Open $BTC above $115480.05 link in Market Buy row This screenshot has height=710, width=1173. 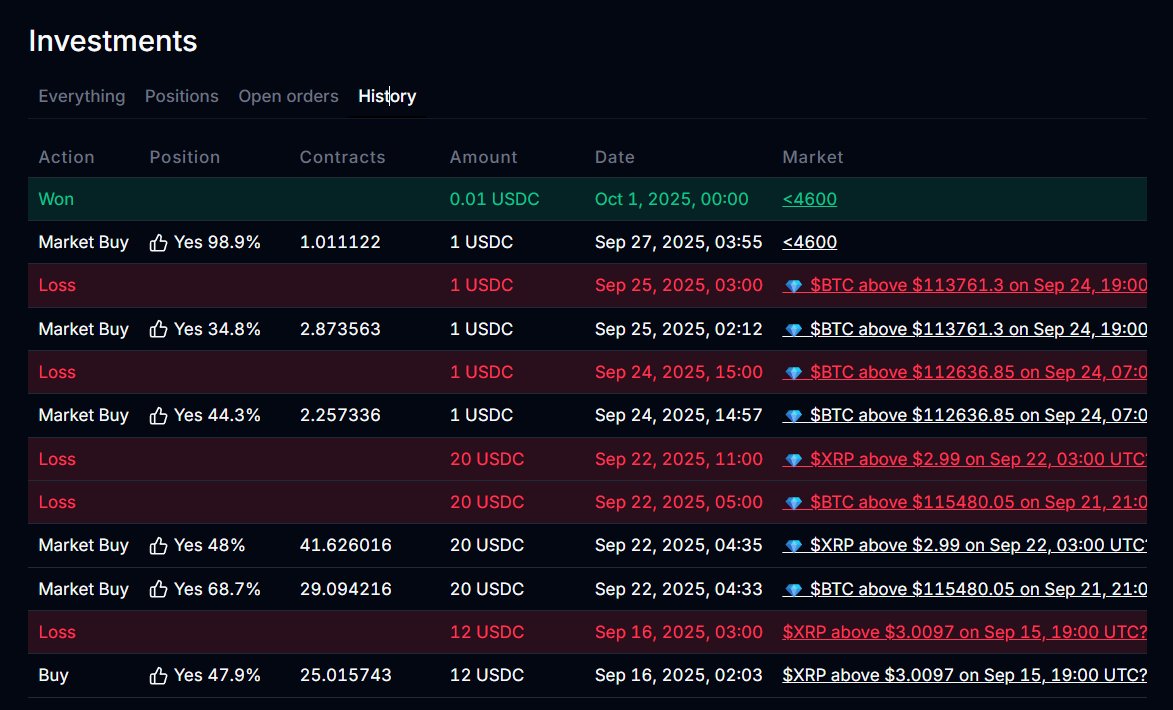(x=965, y=590)
